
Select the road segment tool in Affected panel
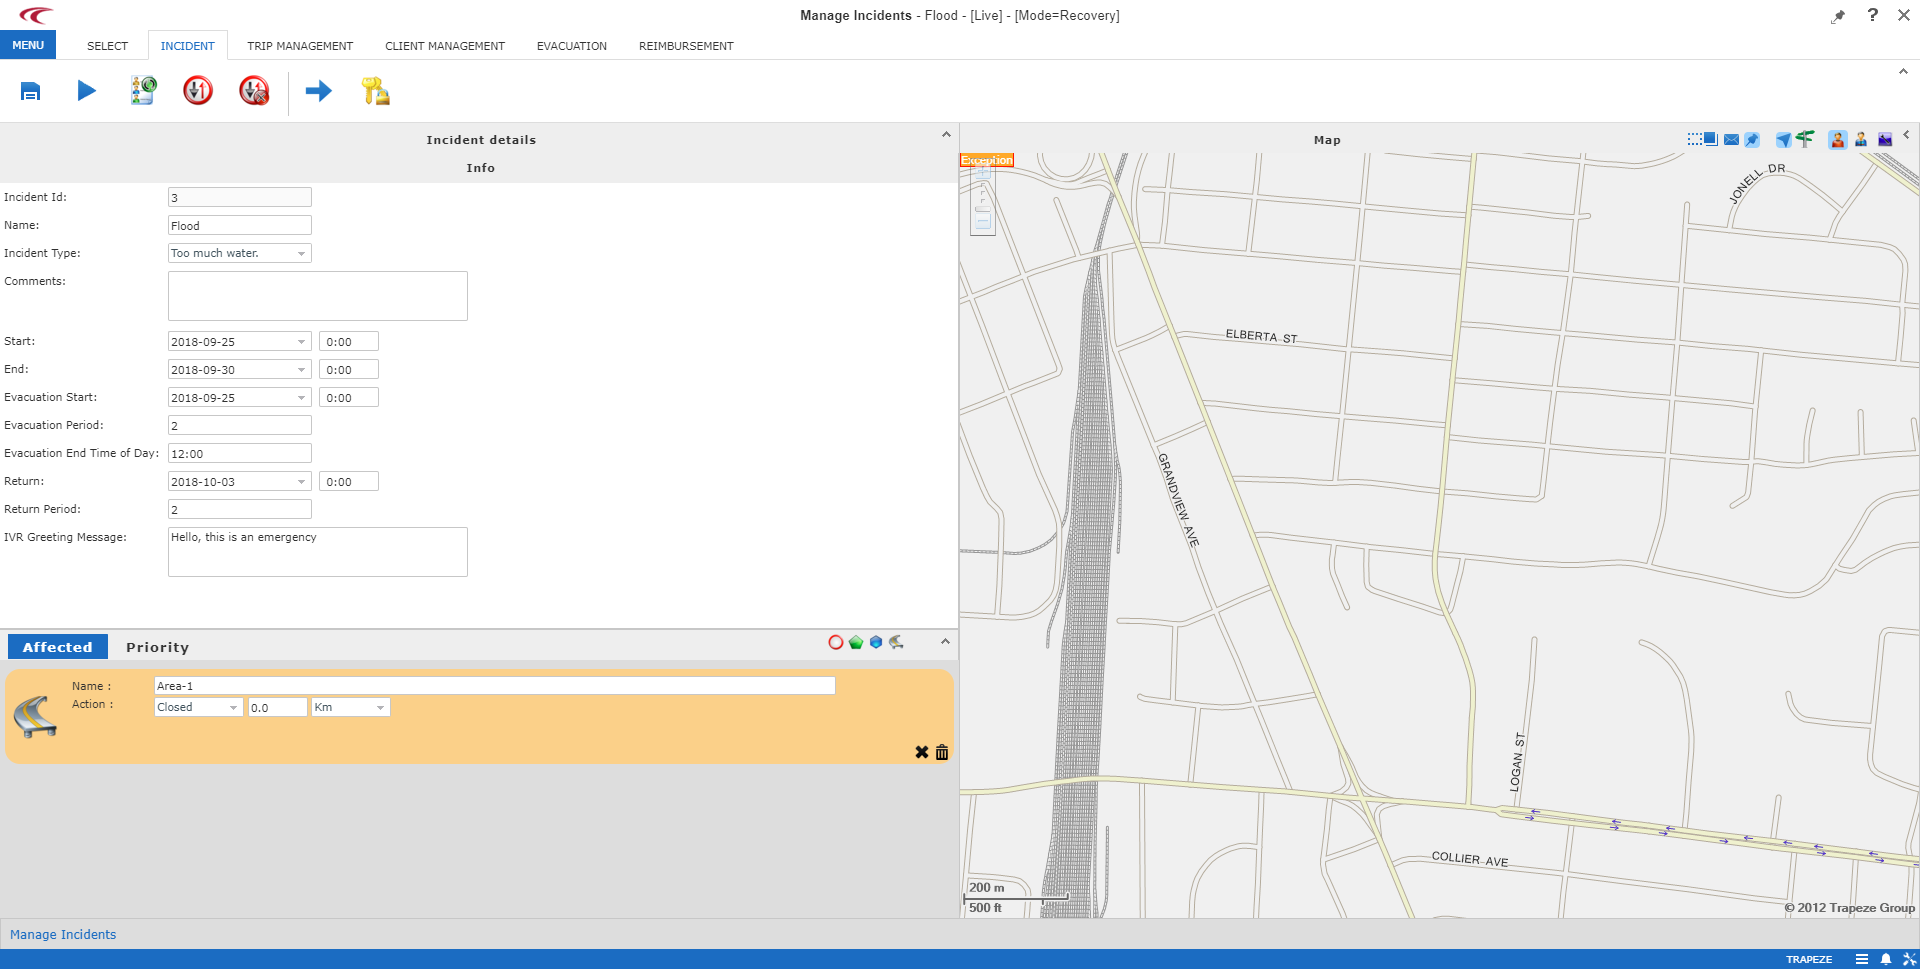click(x=895, y=643)
